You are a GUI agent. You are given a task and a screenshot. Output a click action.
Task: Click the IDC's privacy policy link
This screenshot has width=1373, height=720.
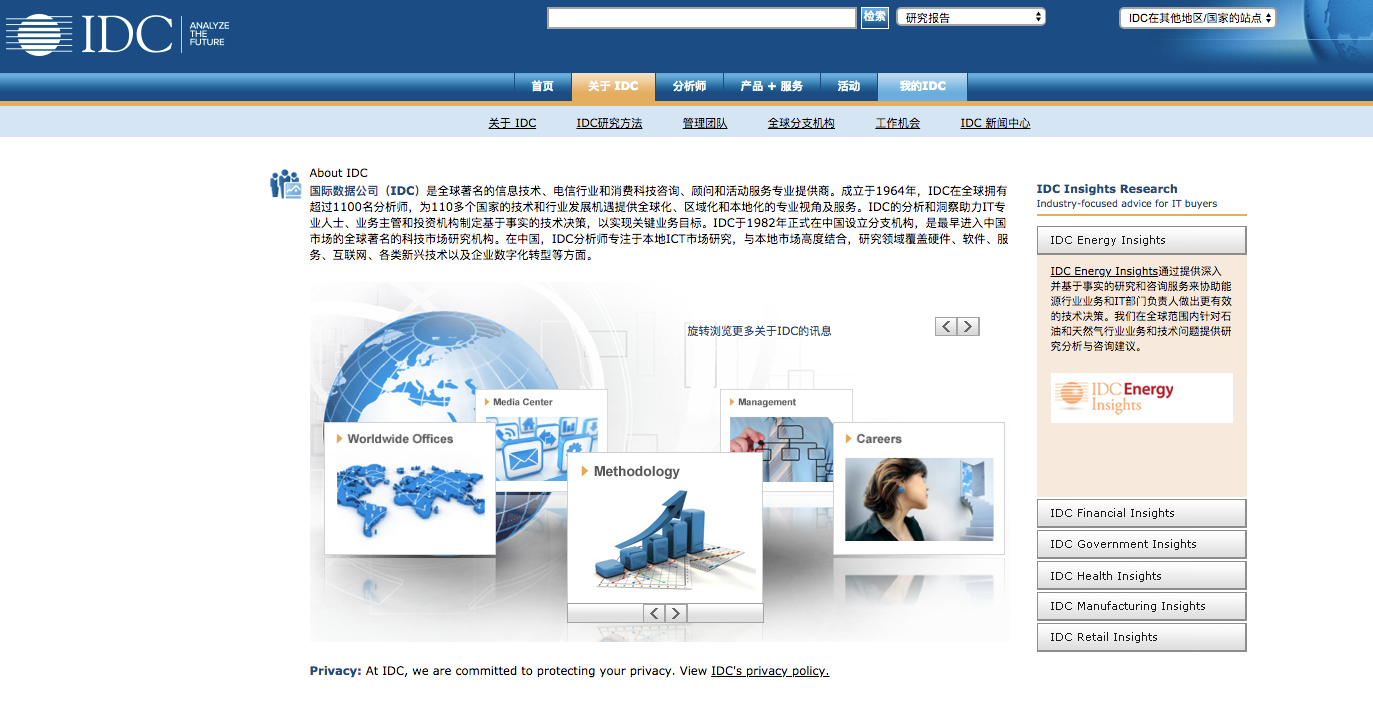pos(770,671)
